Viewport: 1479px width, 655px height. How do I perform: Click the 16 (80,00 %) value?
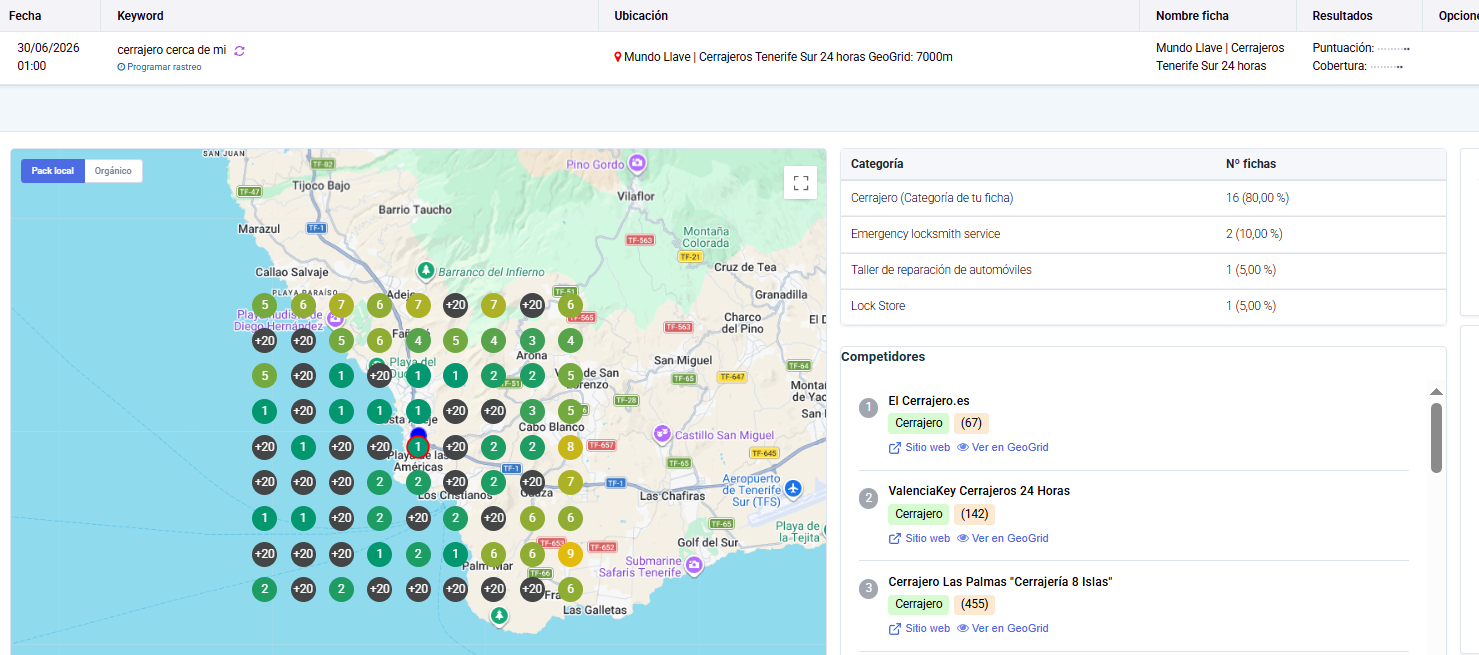[x=1257, y=198]
